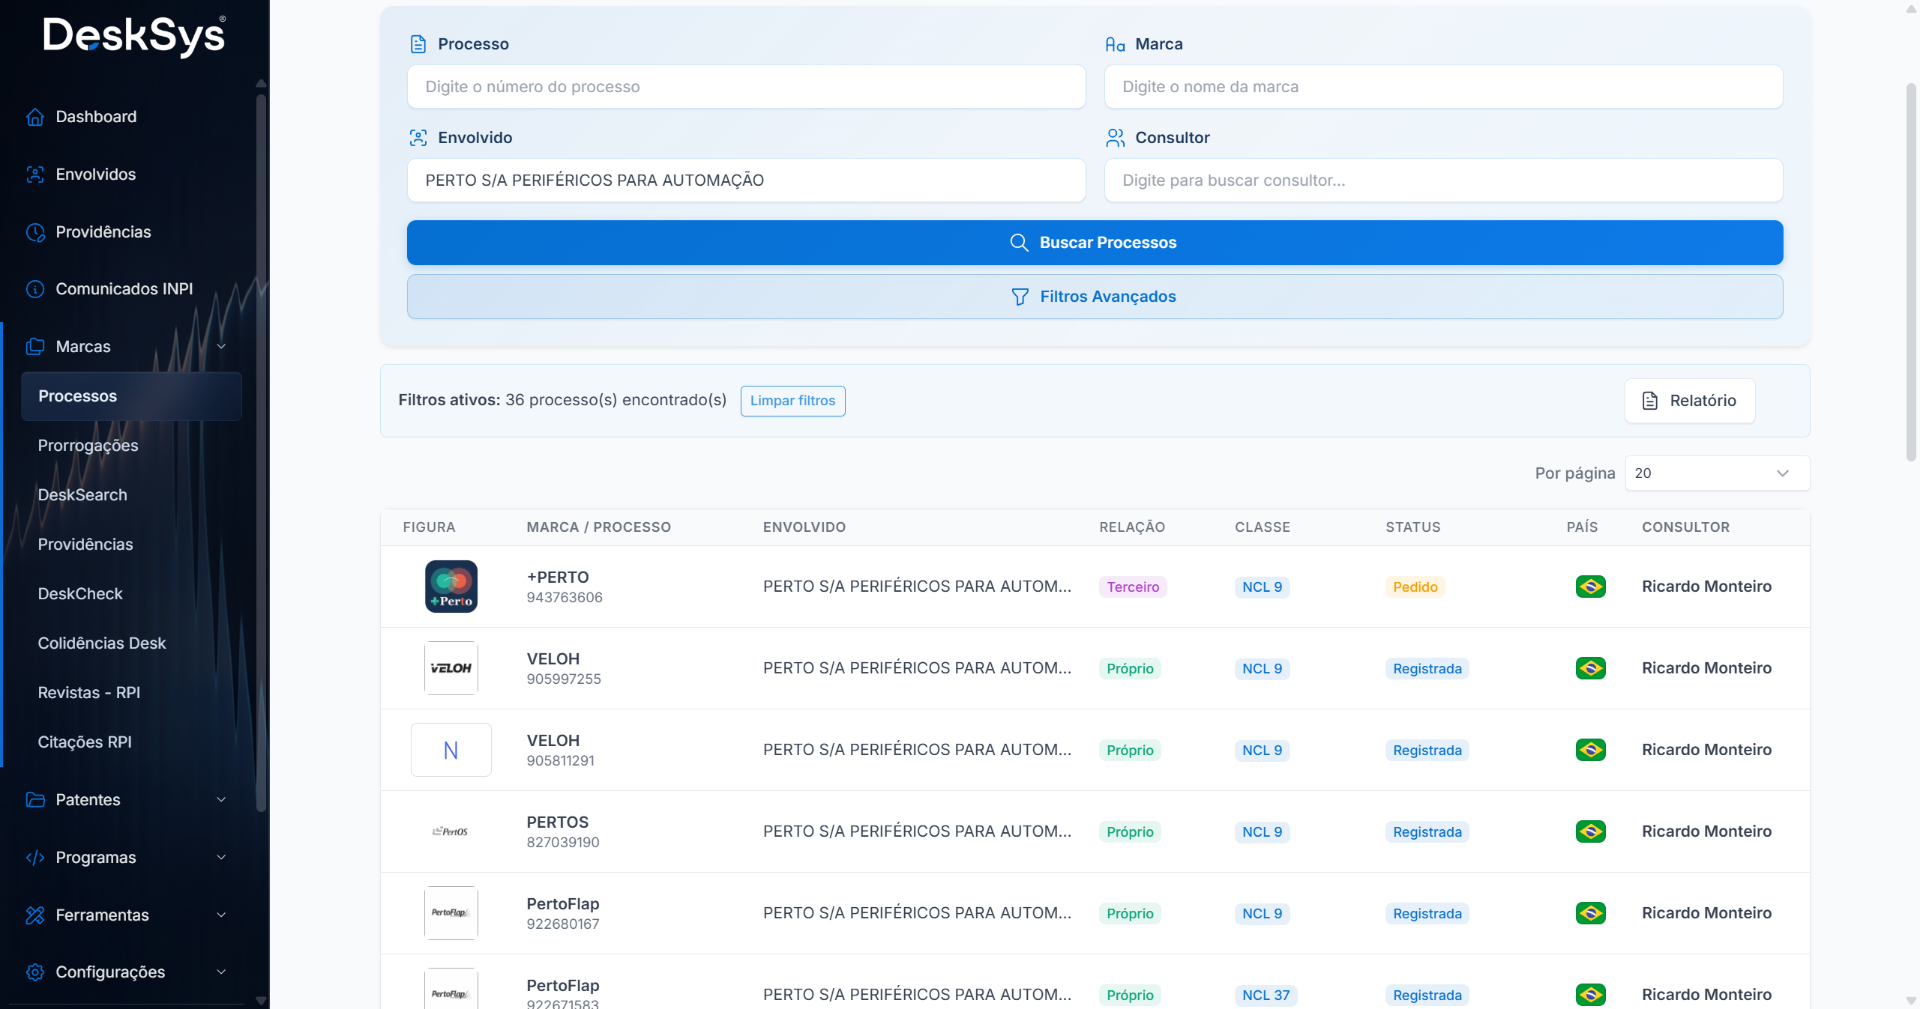The width and height of the screenshot is (1920, 1009).
Task: Expand Filtros Avançados panel
Action: [1095, 297]
